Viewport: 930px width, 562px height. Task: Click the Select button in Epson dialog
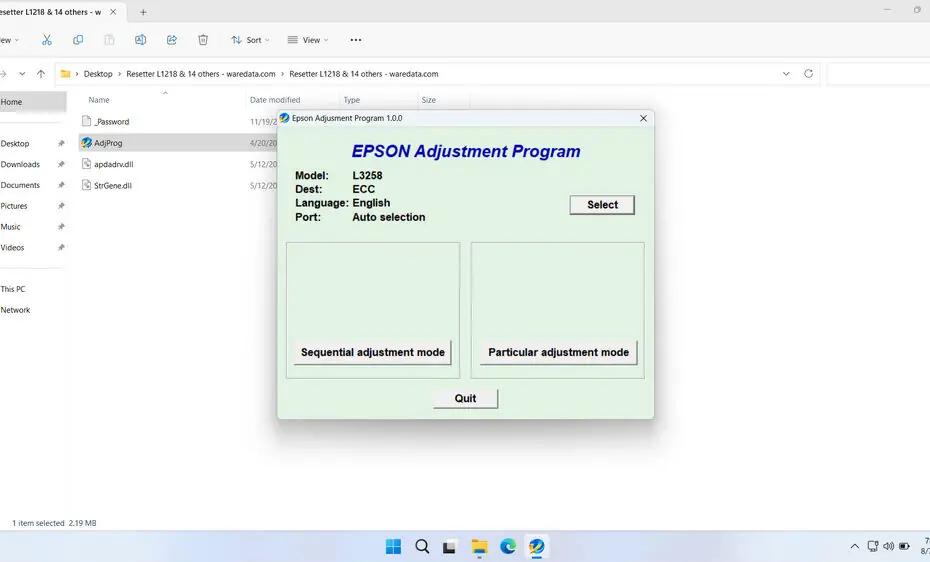(602, 205)
